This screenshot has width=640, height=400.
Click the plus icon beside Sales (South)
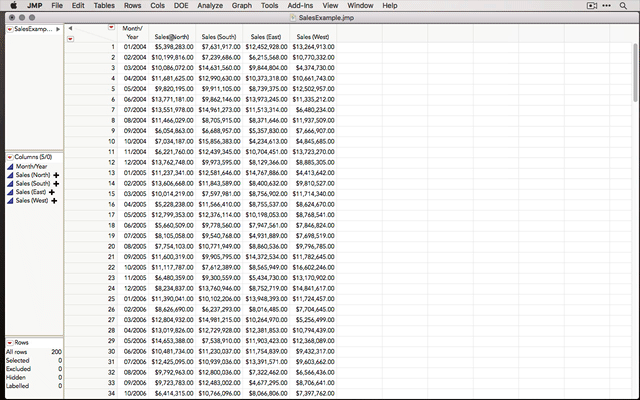[56, 184]
